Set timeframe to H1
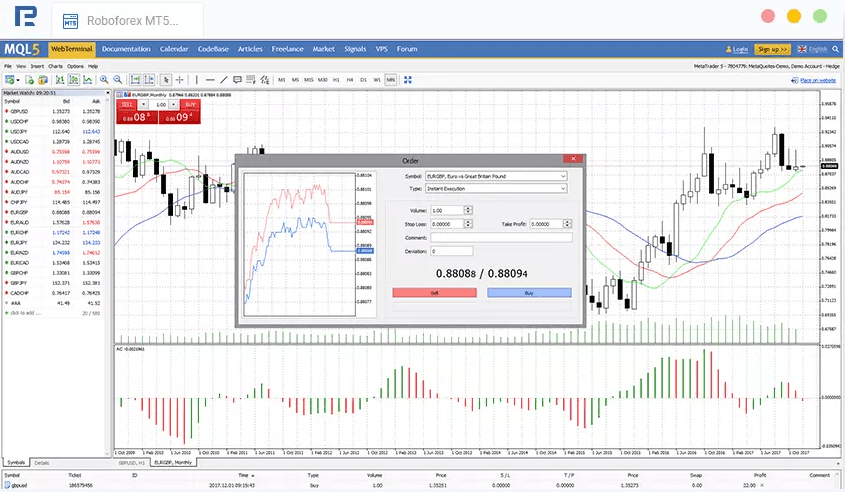This screenshot has height=492, width=845. point(336,80)
